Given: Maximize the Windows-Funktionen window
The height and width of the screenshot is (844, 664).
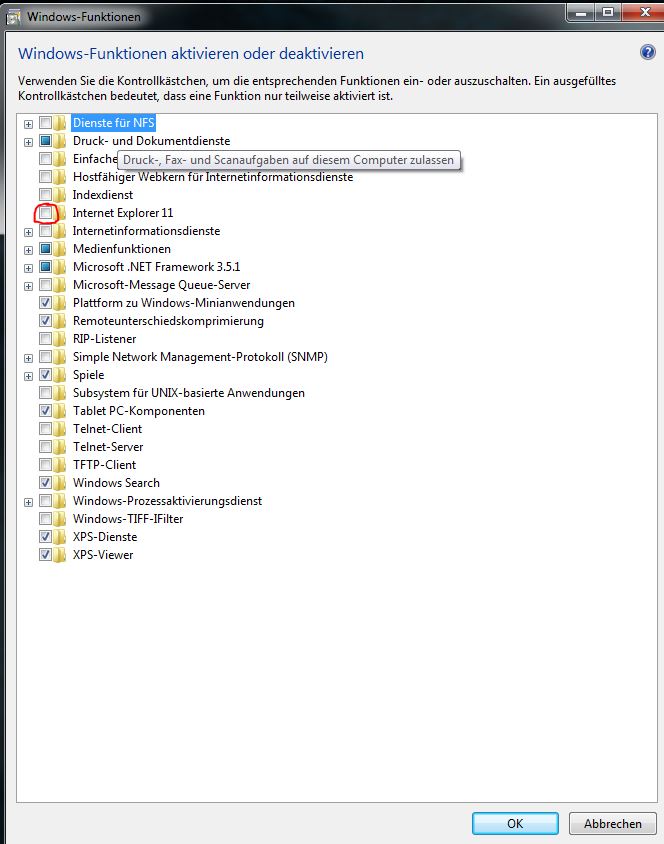Looking at the screenshot, I should coord(608,12).
